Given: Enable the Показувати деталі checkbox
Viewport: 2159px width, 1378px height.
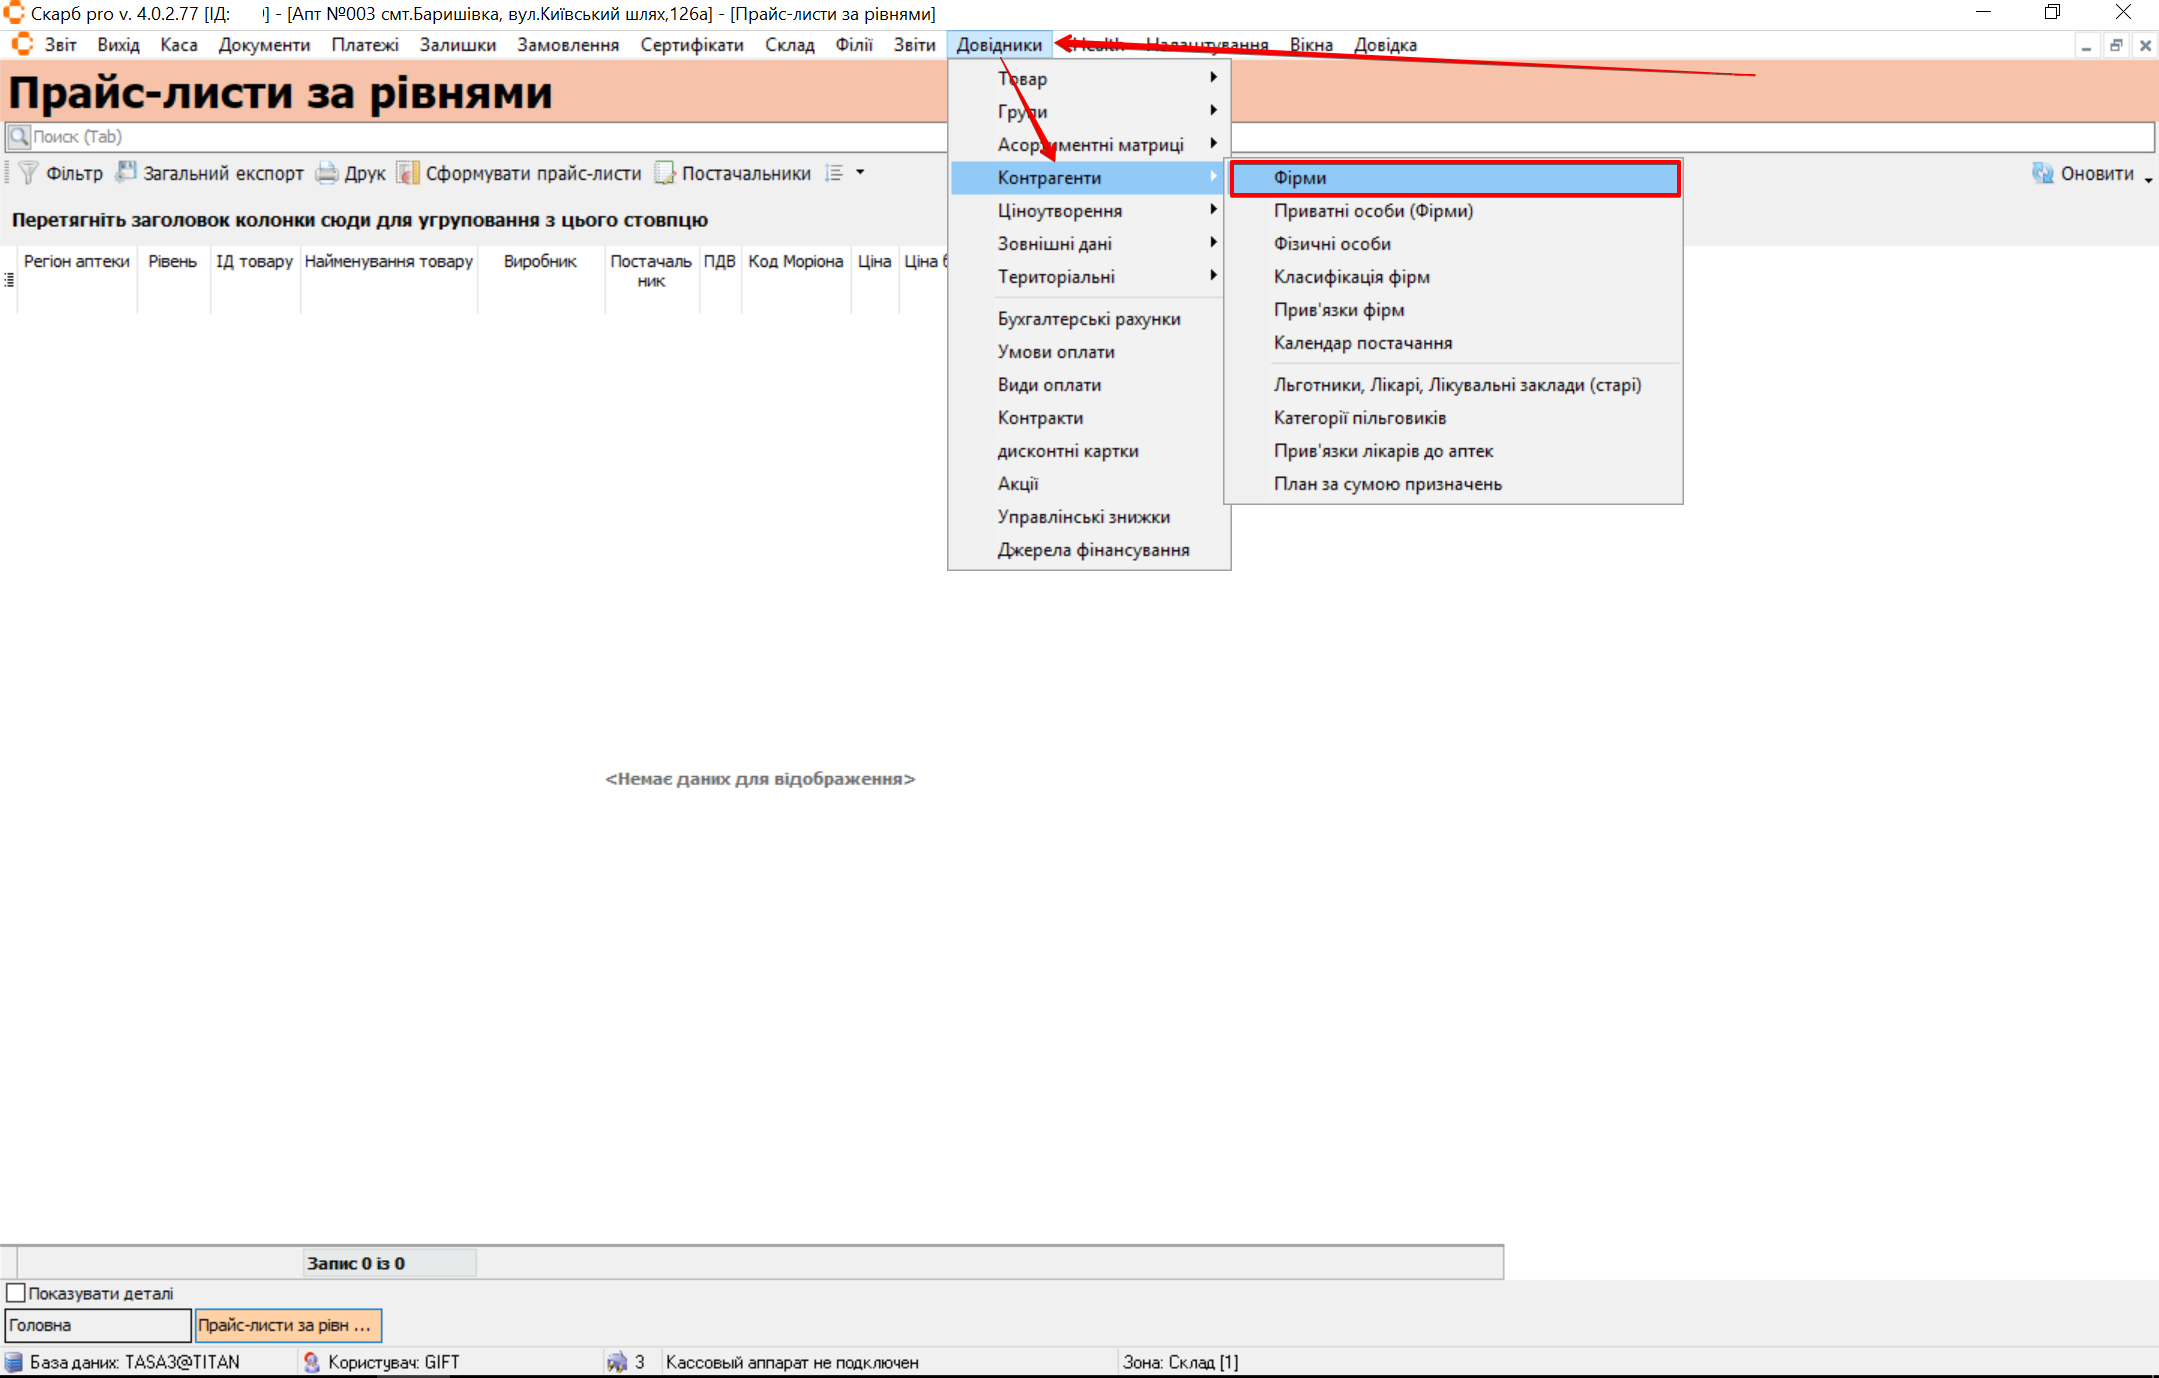Looking at the screenshot, I should tap(16, 1293).
